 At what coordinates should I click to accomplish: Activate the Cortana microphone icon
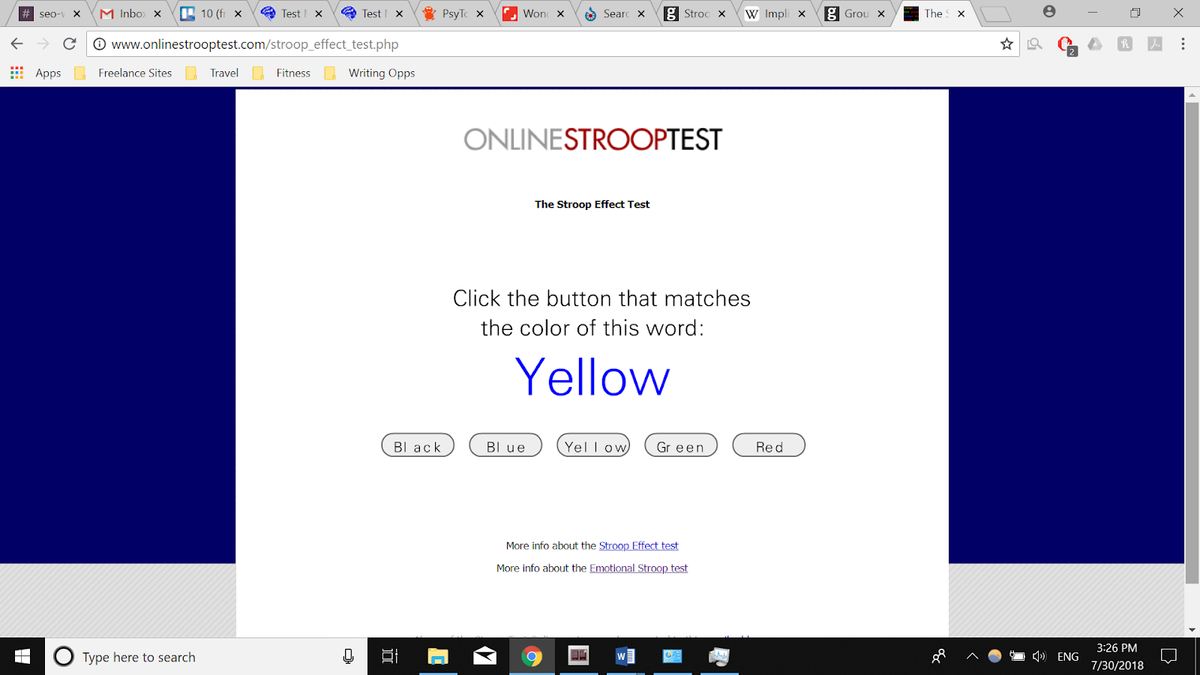click(x=348, y=657)
